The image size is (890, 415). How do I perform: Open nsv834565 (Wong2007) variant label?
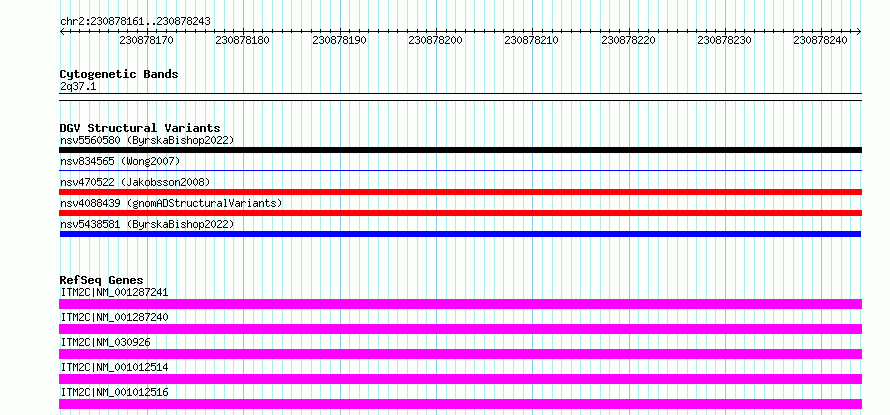point(120,161)
